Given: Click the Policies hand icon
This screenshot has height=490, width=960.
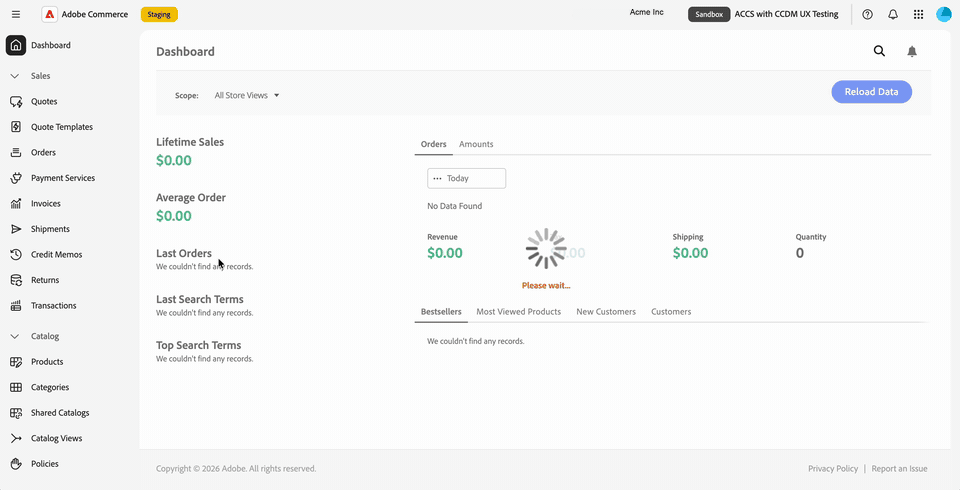Looking at the screenshot, I should 16,464.
